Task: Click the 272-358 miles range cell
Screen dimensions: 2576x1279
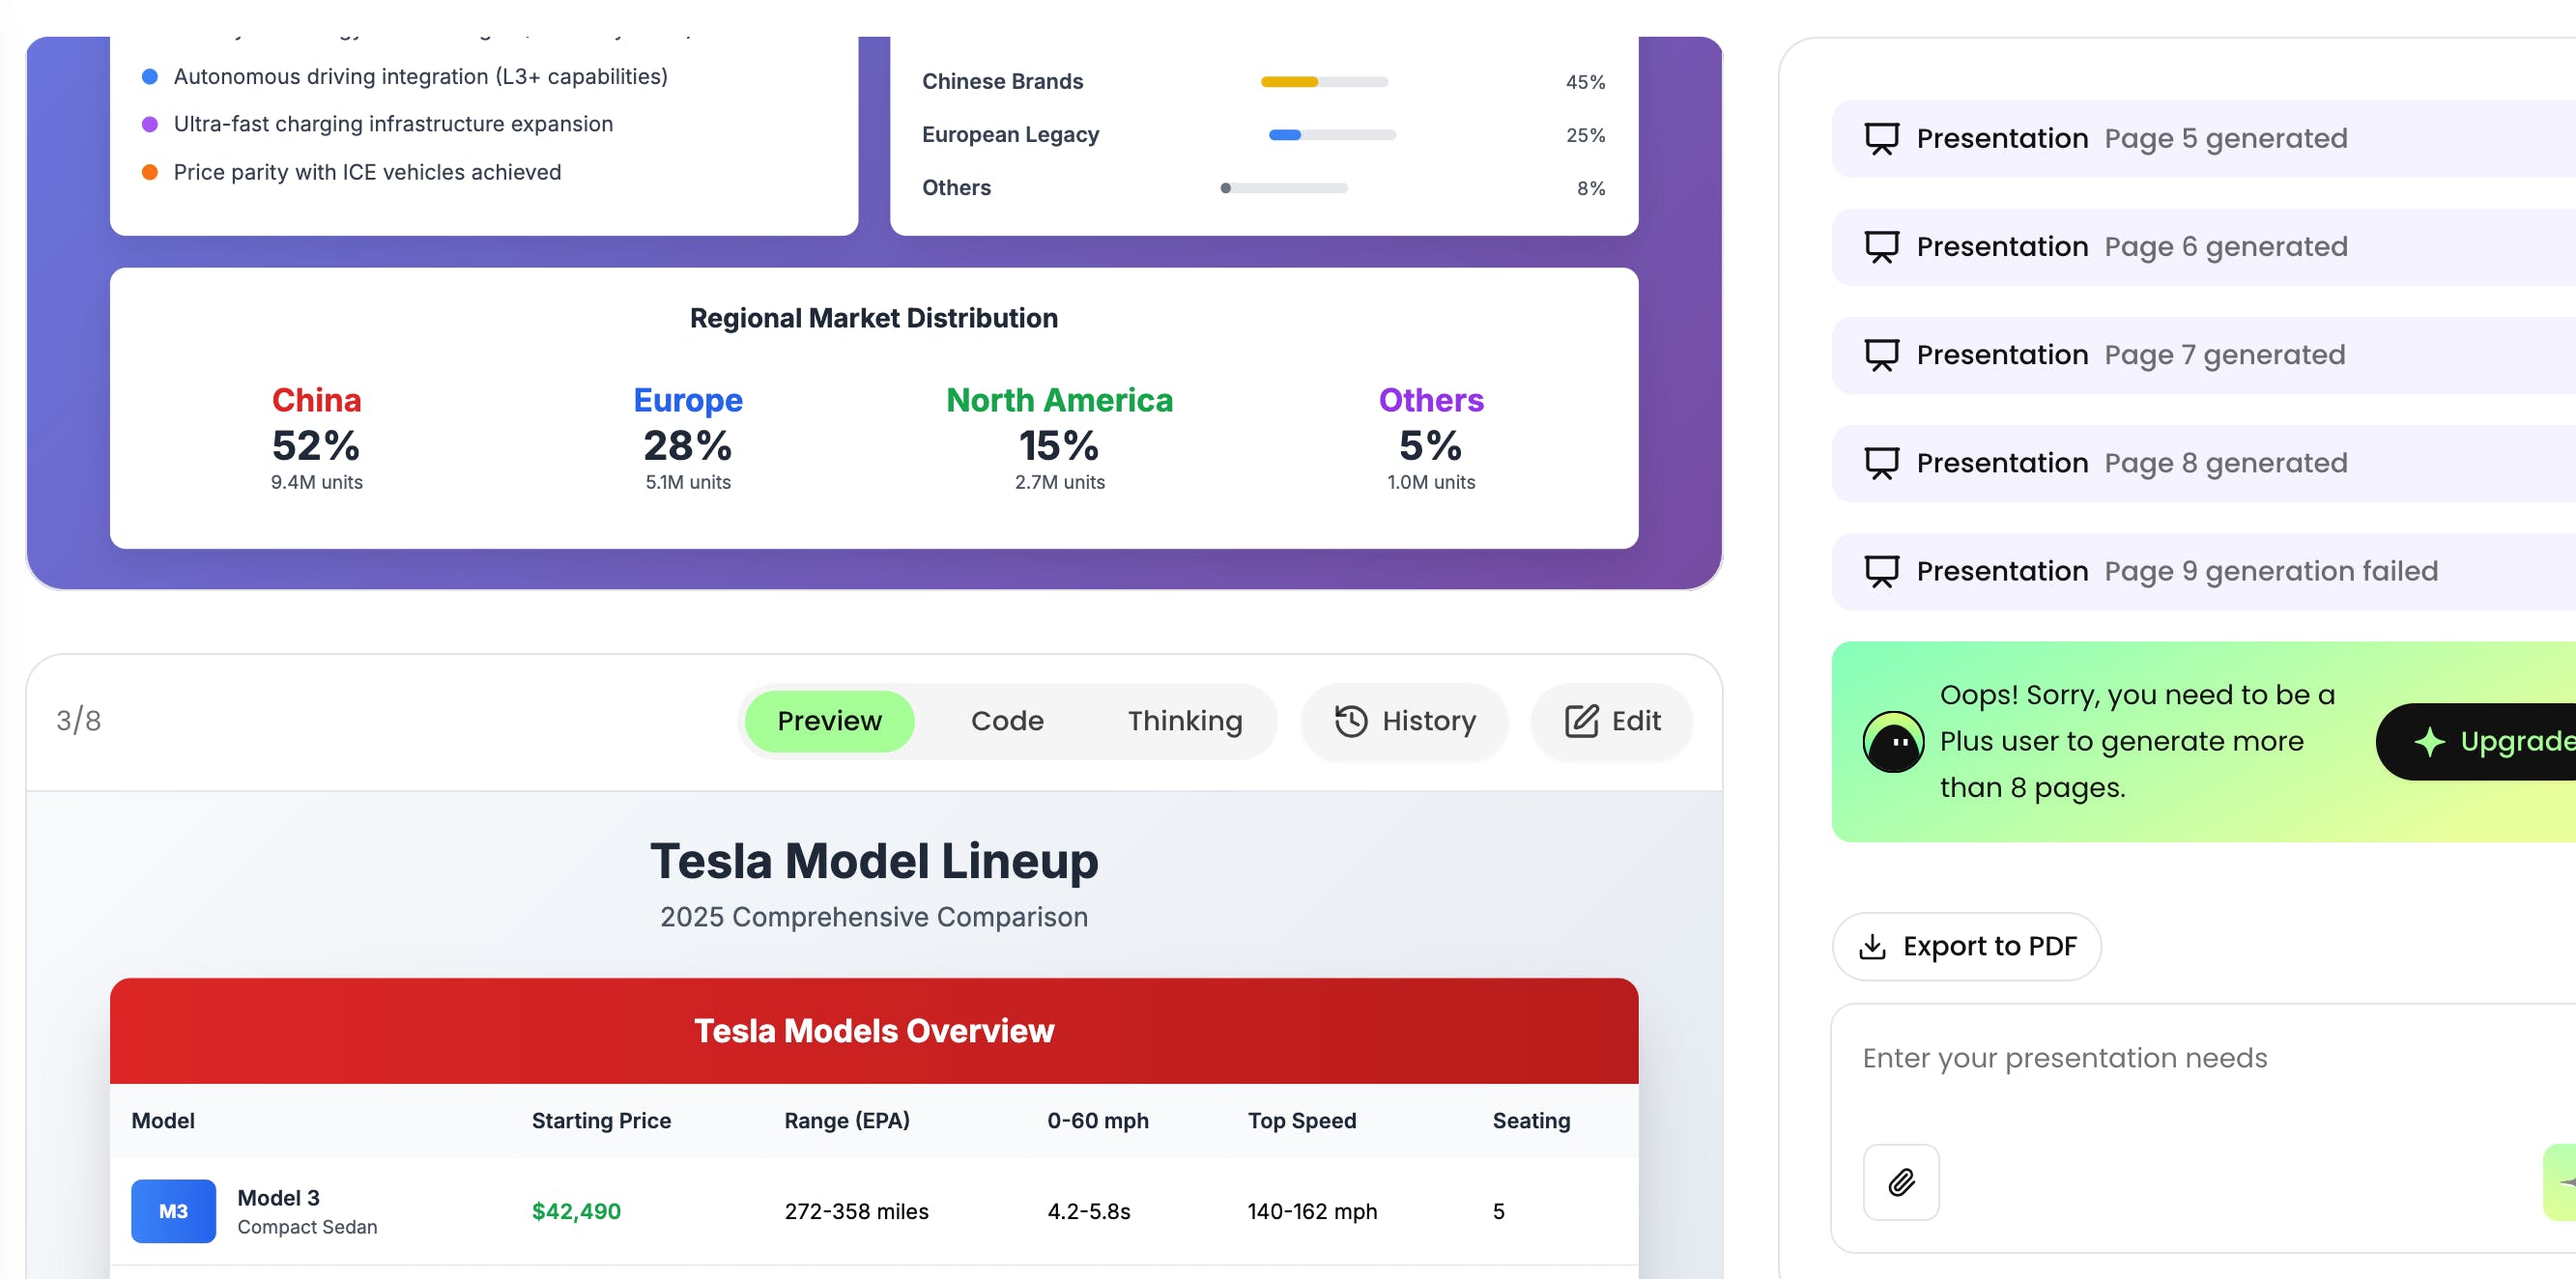Action: coord(856,1211)
